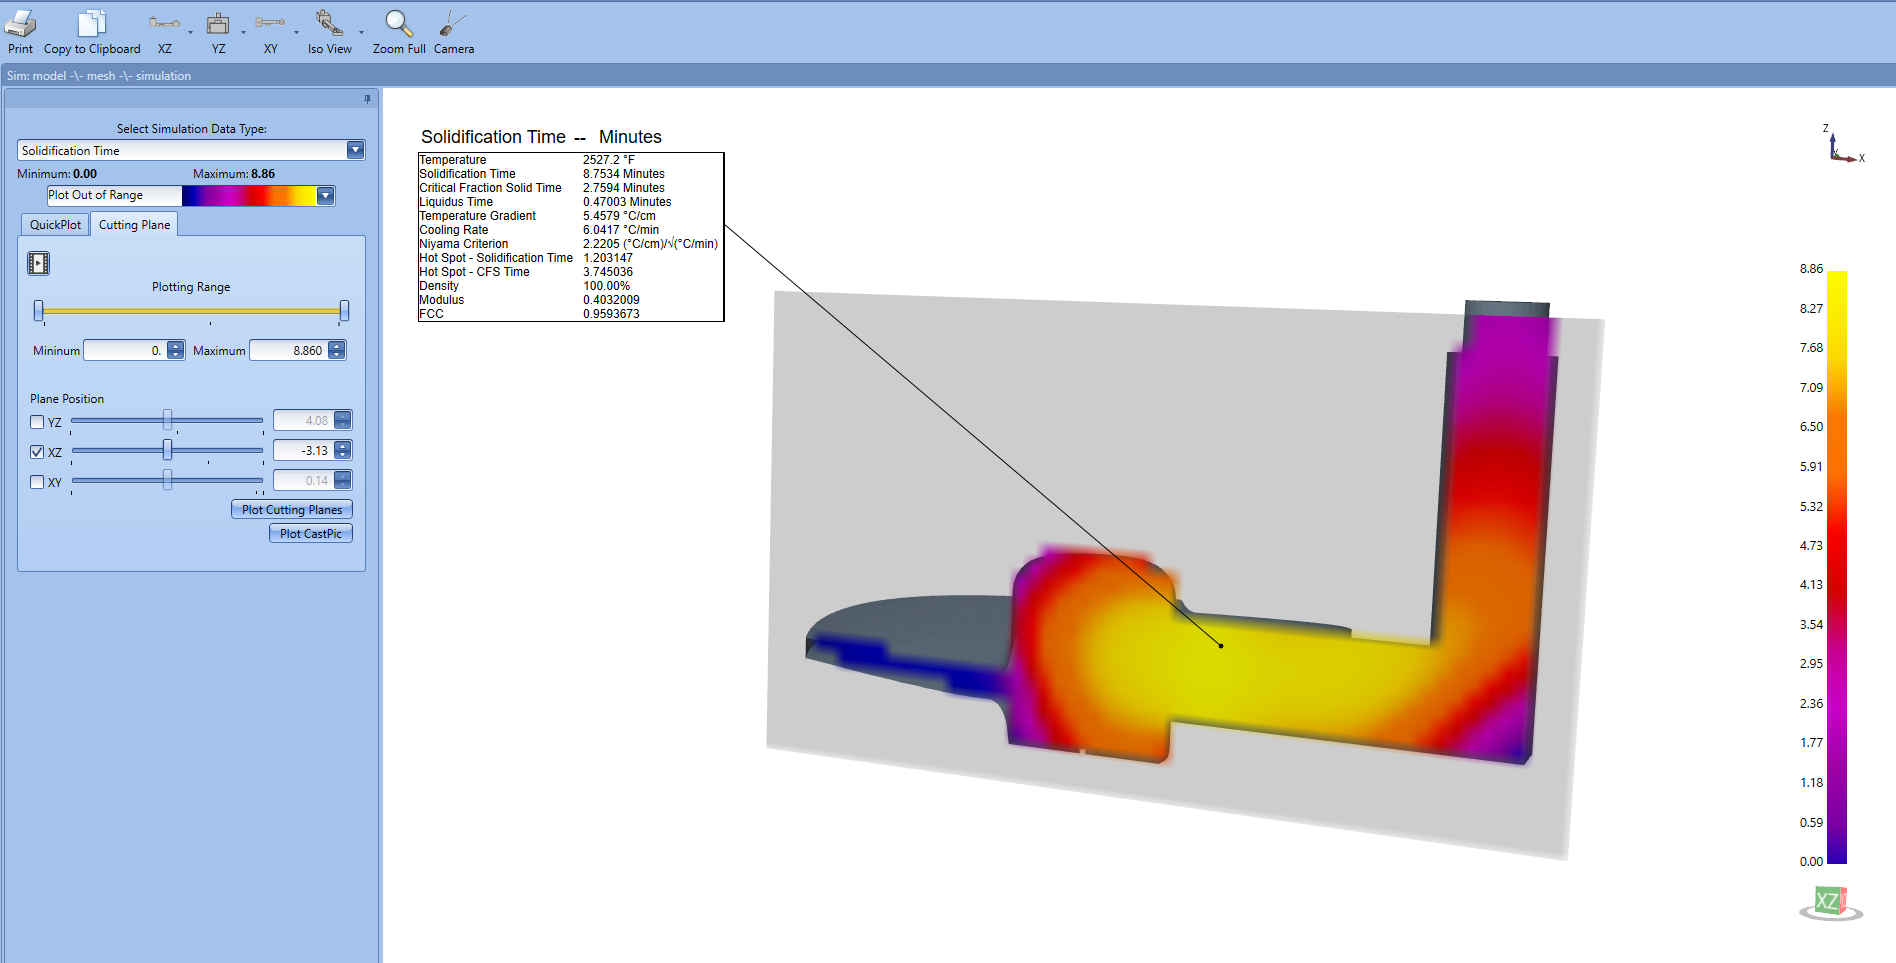The height and width of the screenshot is (963, 1896).
Task: Click the Print icon
Action: pyautogui.click(x=20, y=23)
